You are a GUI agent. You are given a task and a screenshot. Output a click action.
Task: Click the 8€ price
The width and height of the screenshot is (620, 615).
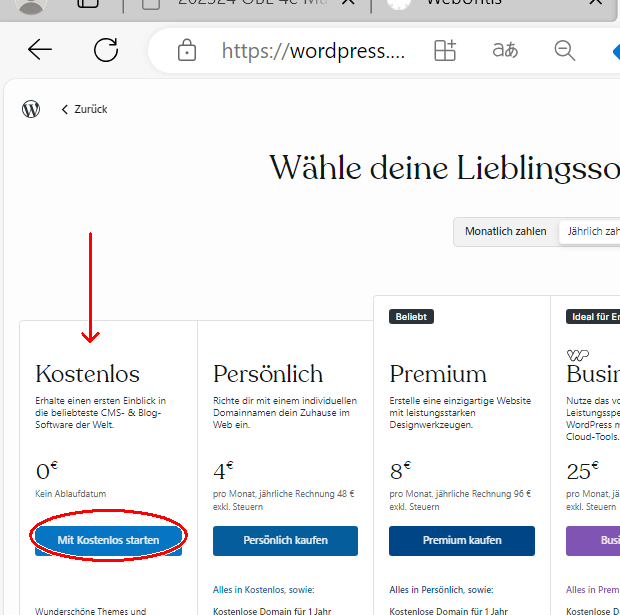[x=400, y=470]
